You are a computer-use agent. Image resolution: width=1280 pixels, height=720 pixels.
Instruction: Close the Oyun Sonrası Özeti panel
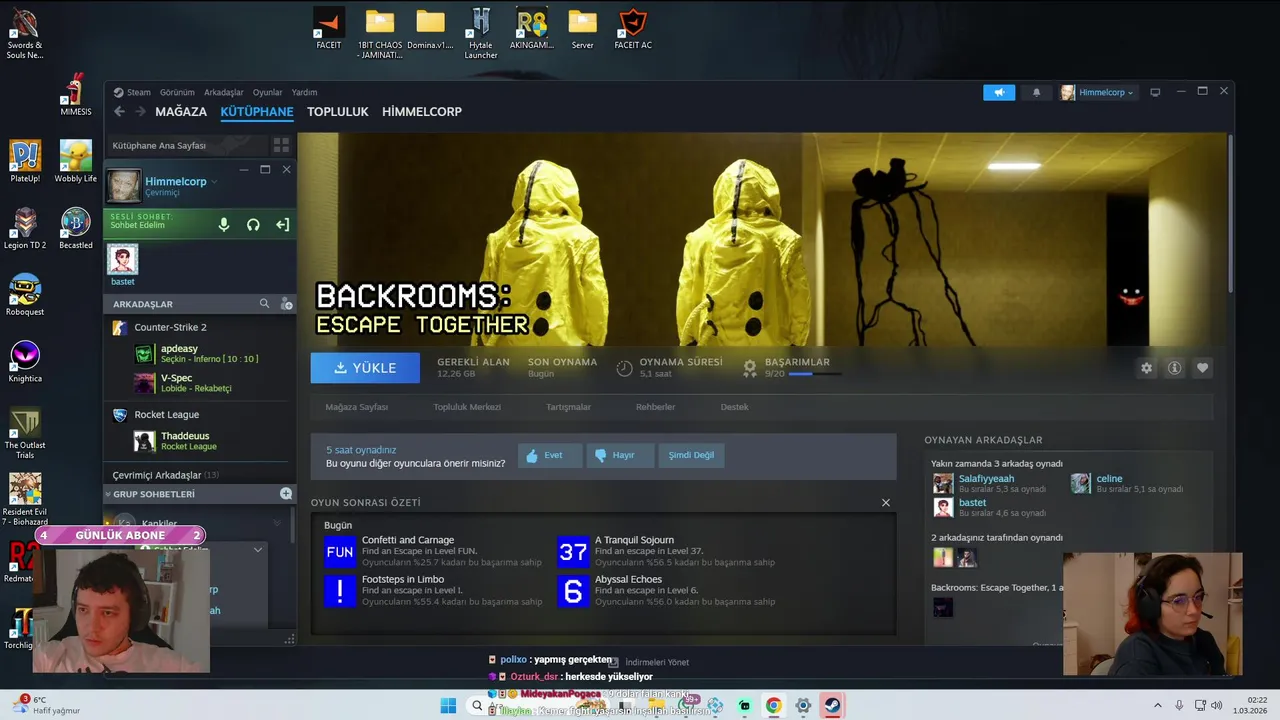(x=885, y=502)
